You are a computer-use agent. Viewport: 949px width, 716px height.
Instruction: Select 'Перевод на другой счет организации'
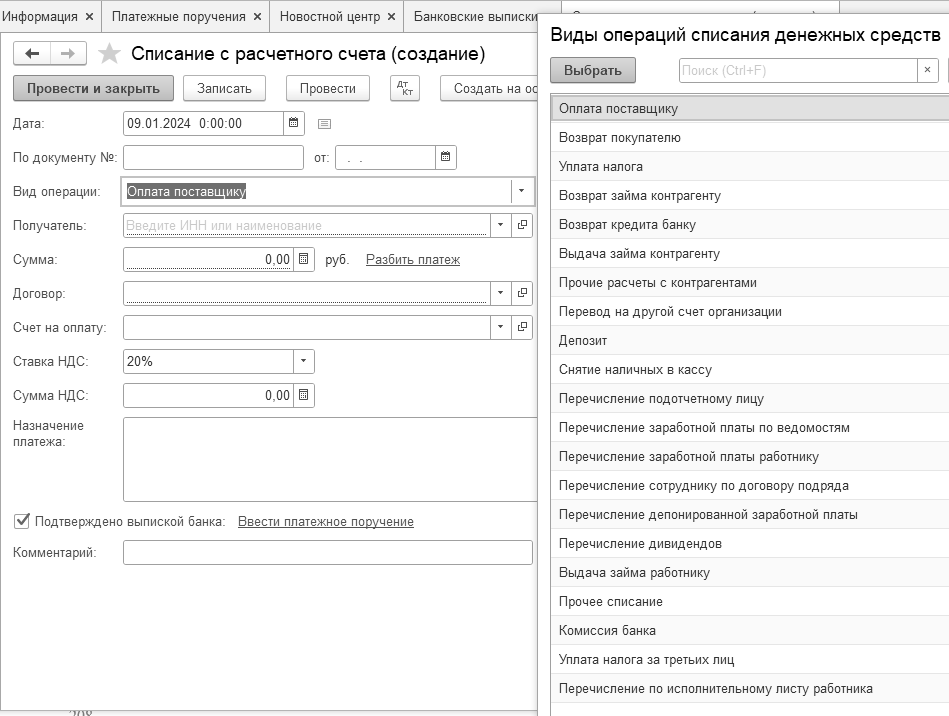(x=750, y=312)
